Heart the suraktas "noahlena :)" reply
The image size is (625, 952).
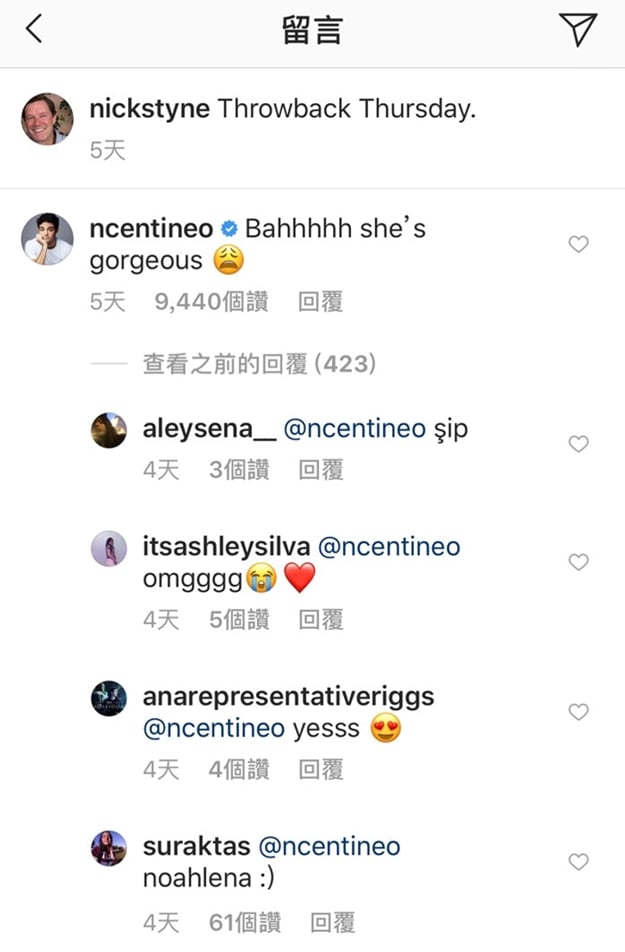(578, 862)
